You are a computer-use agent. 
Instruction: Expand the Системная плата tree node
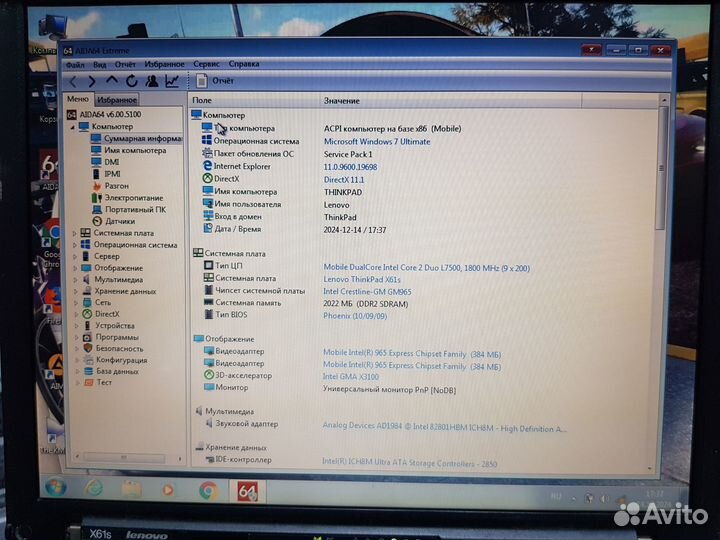click(x=74, y=233)
